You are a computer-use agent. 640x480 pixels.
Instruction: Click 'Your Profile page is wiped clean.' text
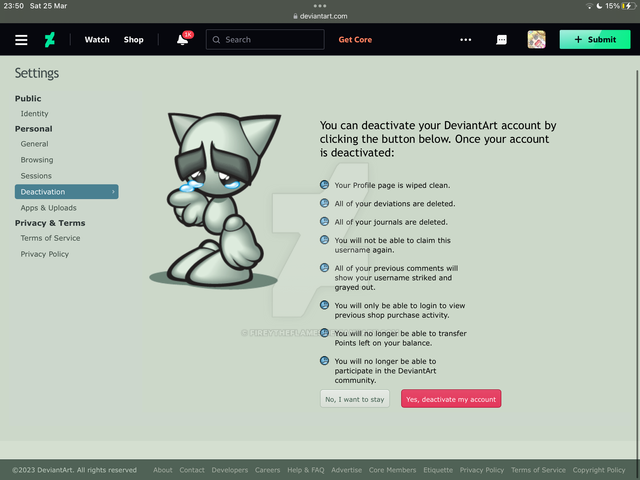(x=392, y=185)
